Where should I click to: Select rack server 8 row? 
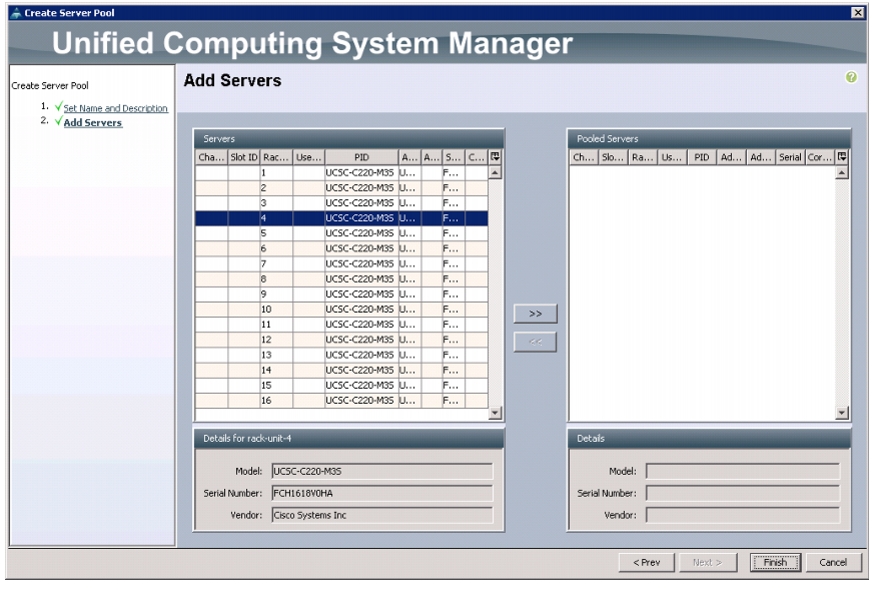(x=341, y=279)
